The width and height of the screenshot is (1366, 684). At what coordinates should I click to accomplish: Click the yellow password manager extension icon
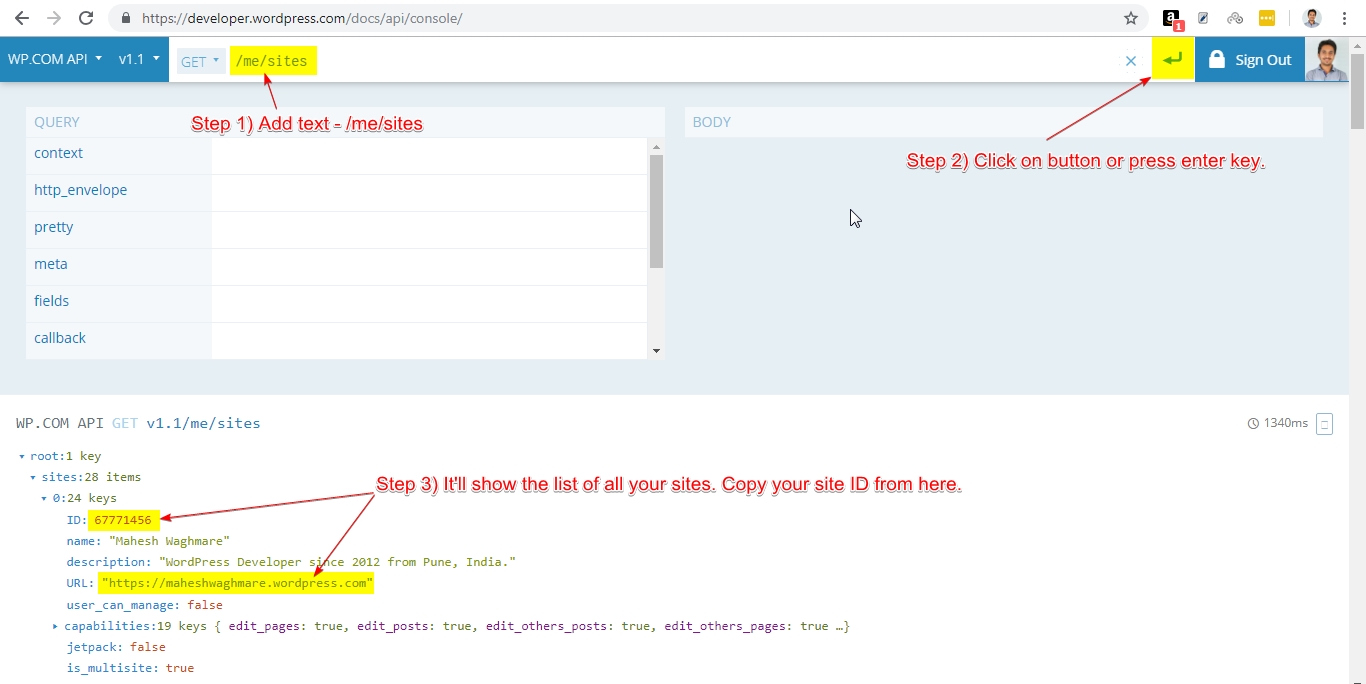click(1267, 18)
